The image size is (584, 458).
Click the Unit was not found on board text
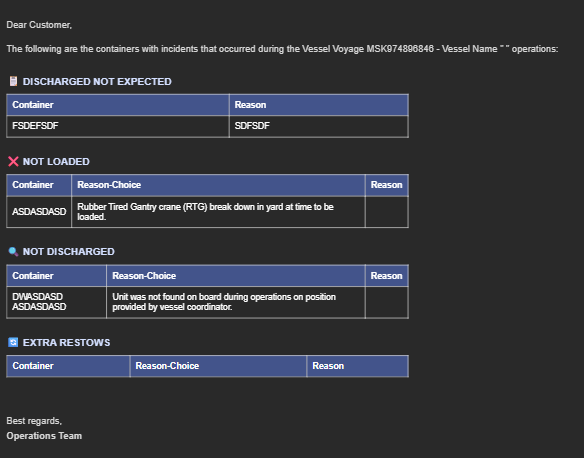point(224,302)
